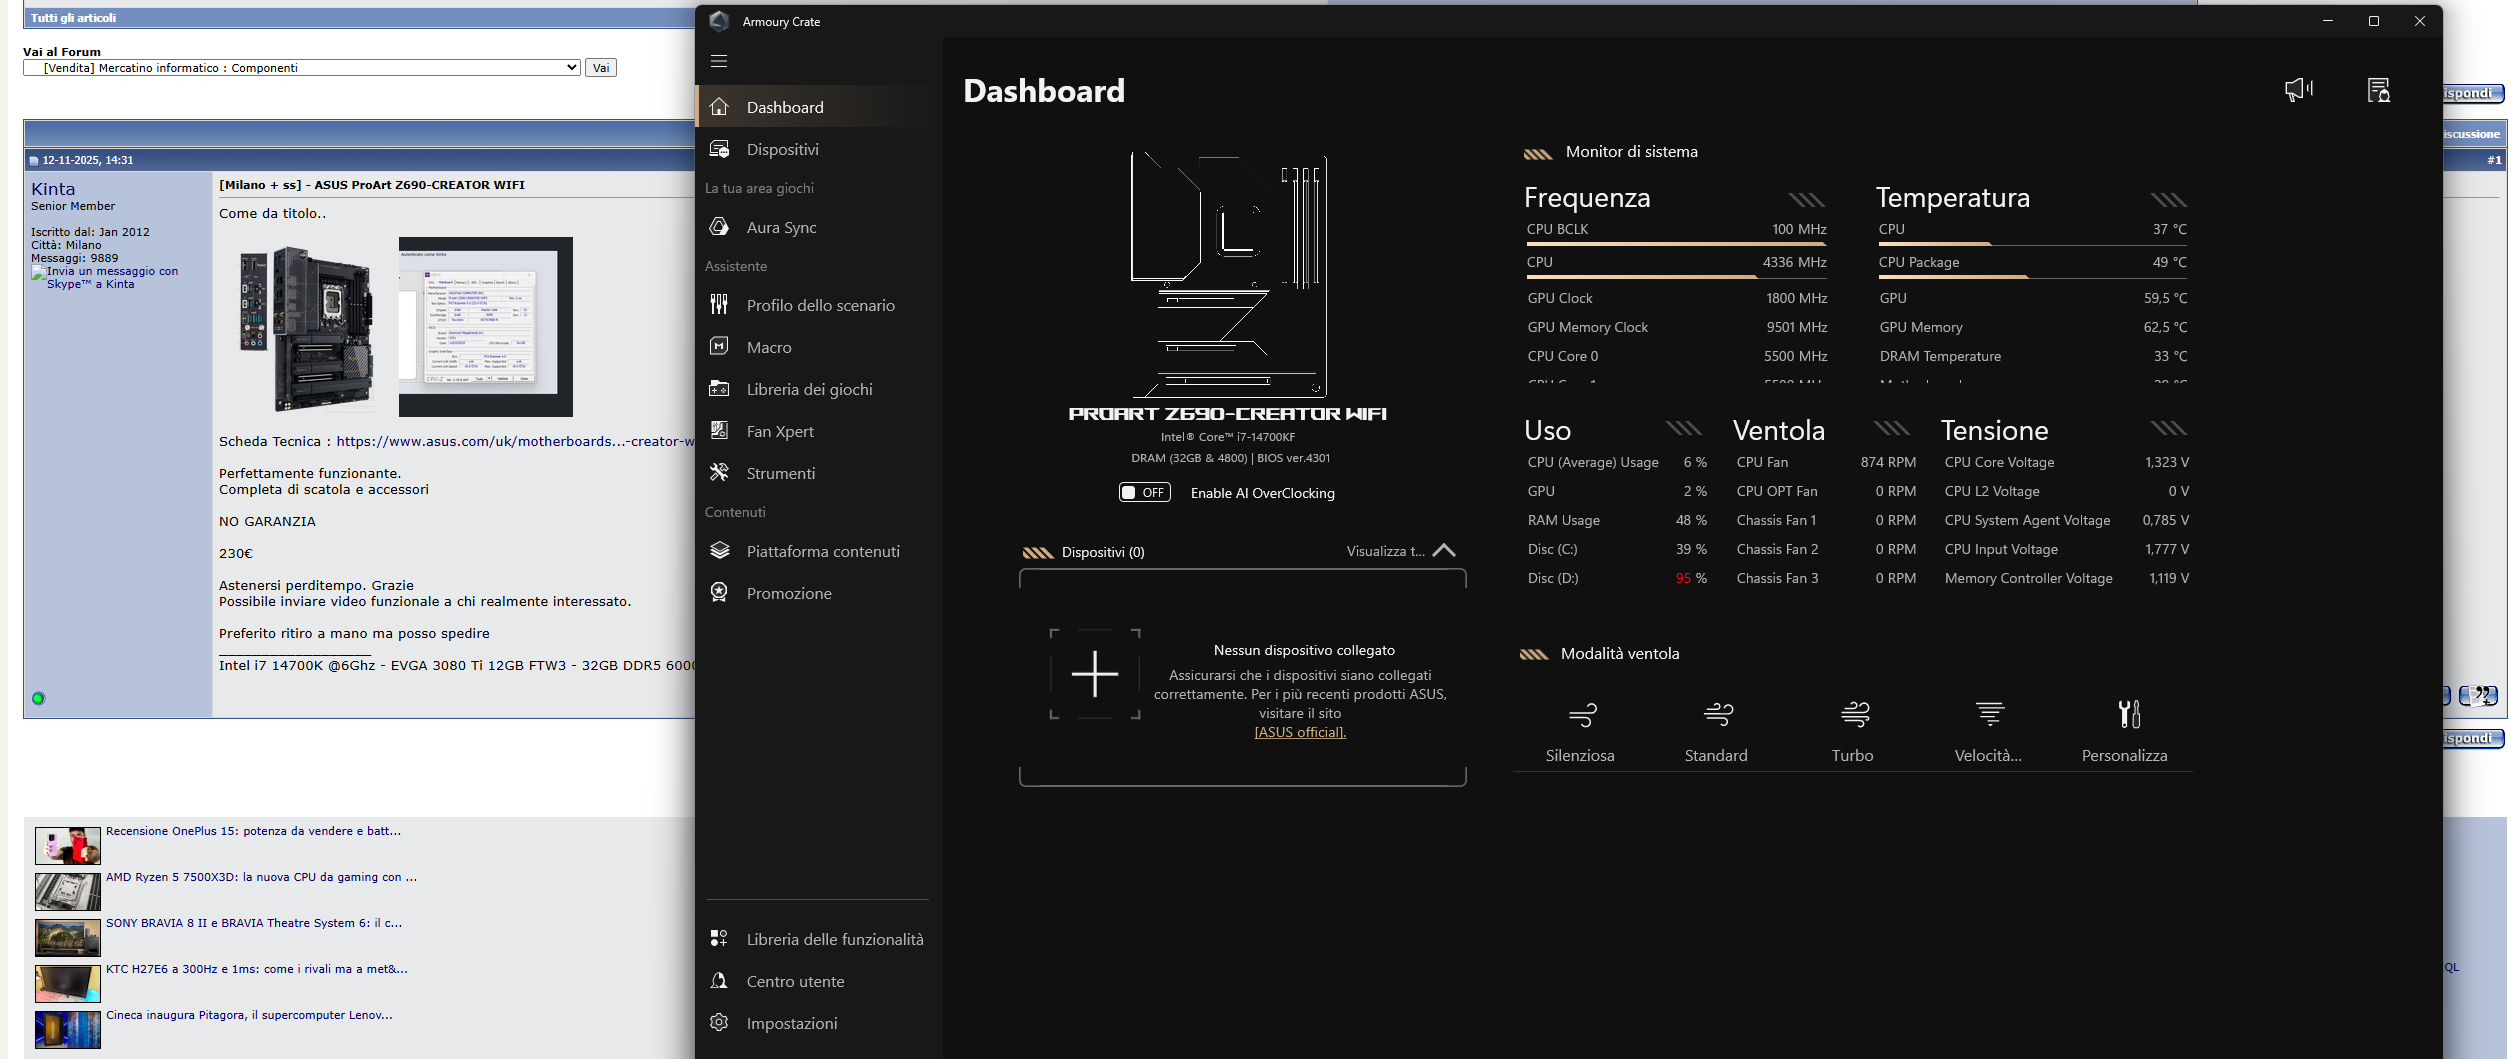Screen dimensions: 2519x1059
Task: Click post number #1 link
Action: (x=2494, y=160)
